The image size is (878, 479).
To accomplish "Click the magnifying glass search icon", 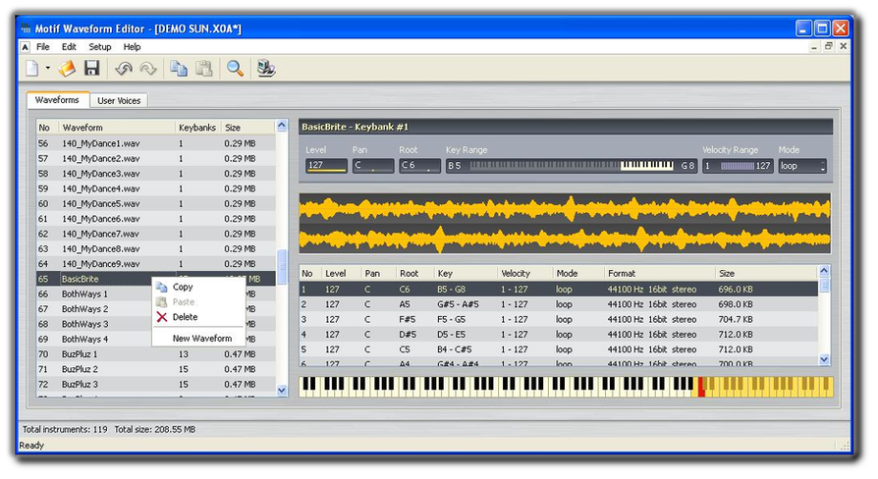I will pos(235,69).
